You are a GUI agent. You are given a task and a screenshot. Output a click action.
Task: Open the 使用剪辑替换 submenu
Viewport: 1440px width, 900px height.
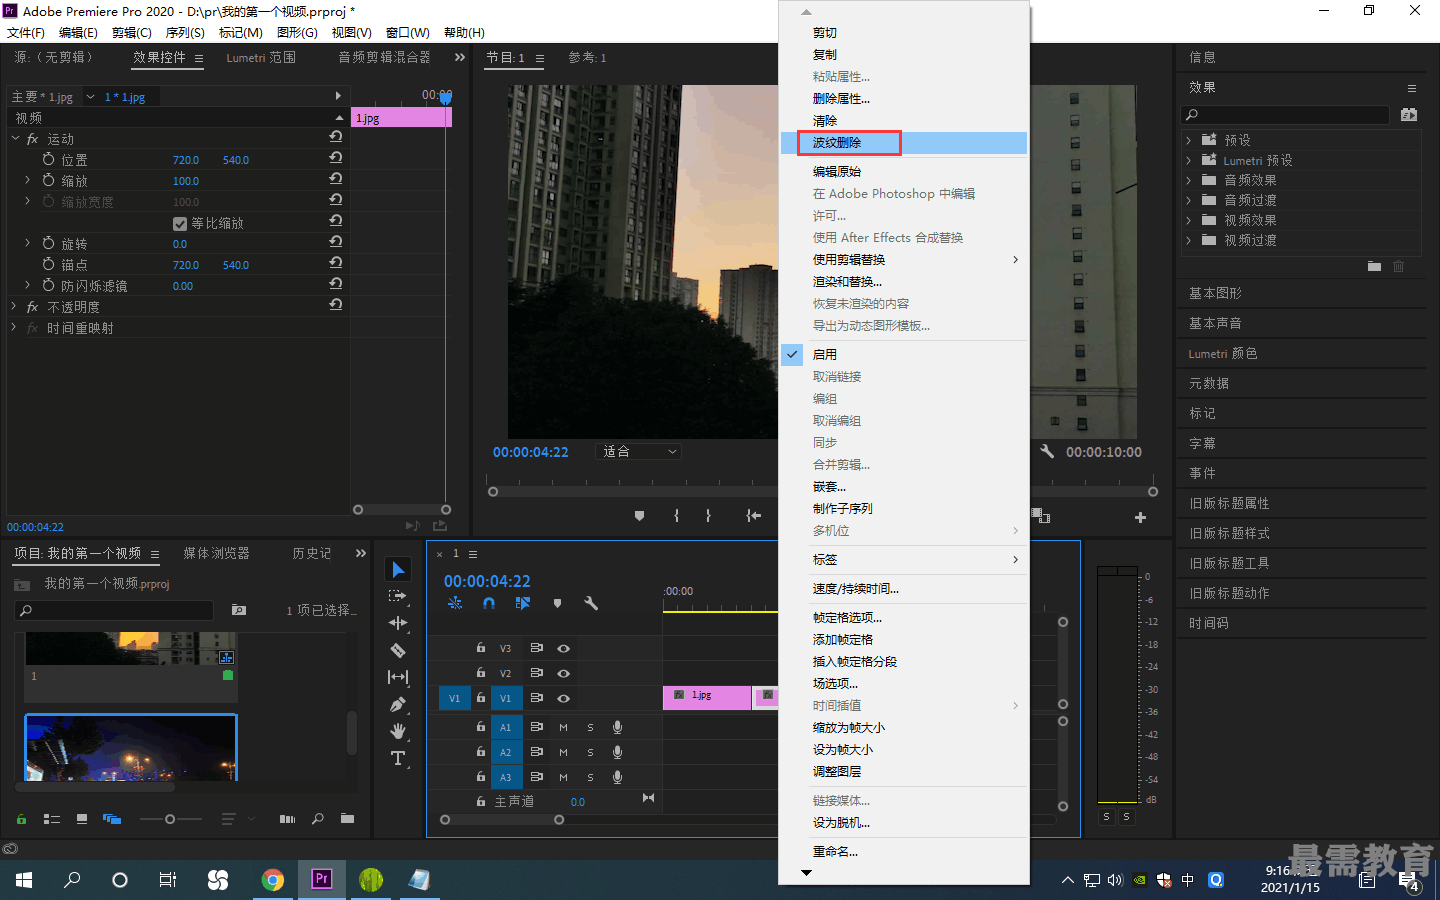click(904, 259)
